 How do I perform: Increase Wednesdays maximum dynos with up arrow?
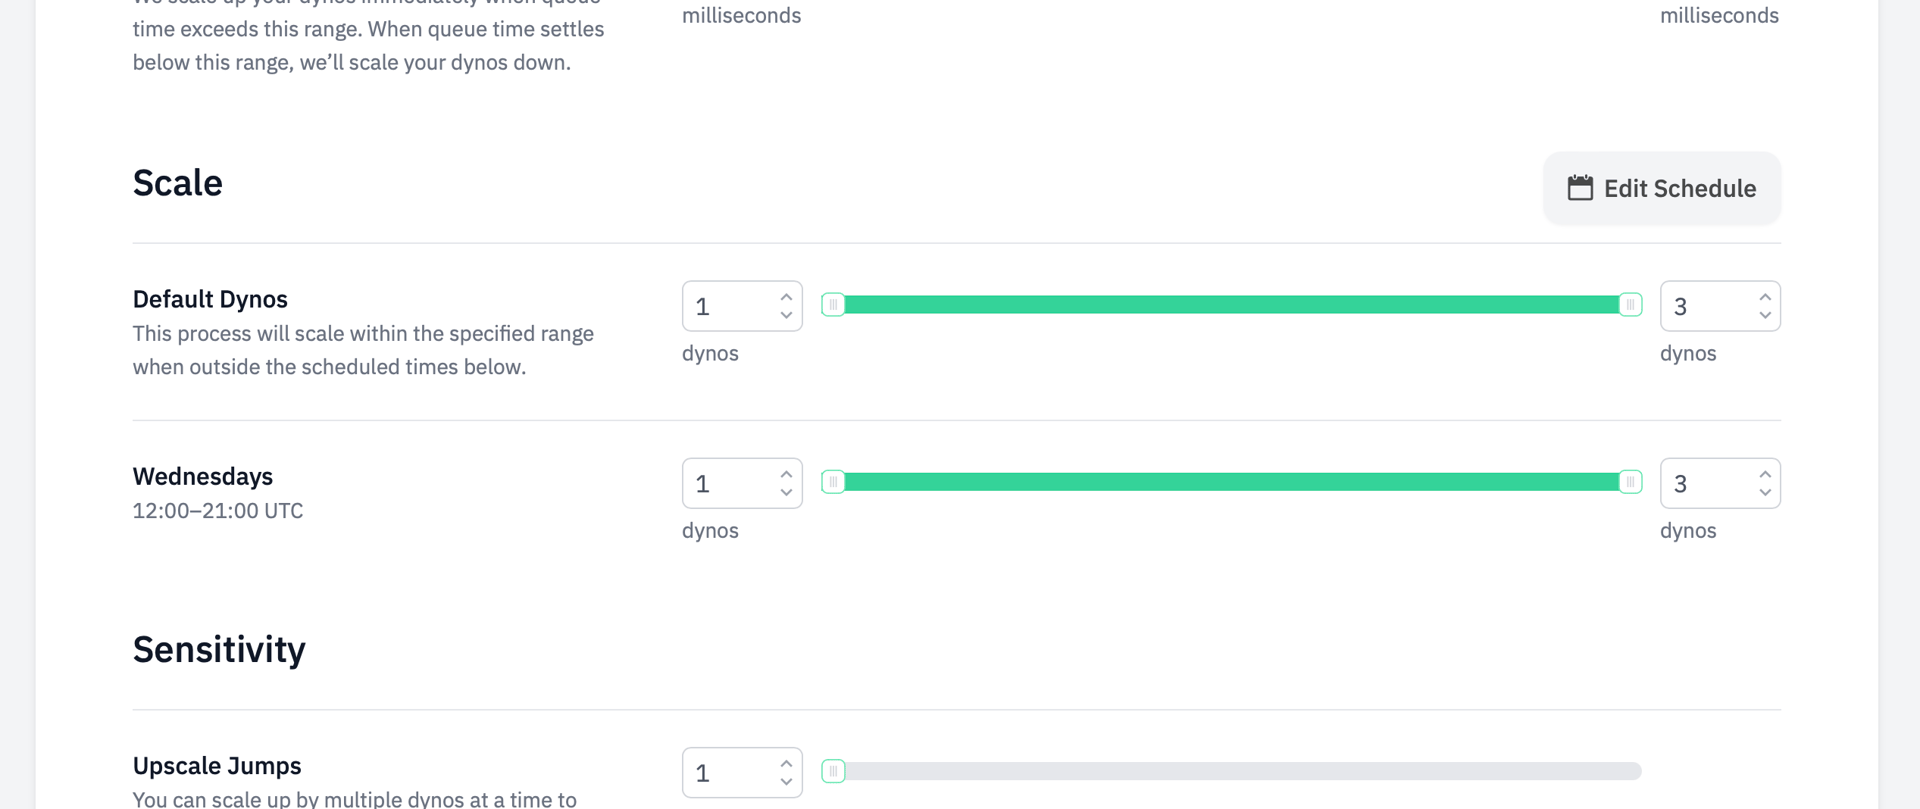(1765, 474)
